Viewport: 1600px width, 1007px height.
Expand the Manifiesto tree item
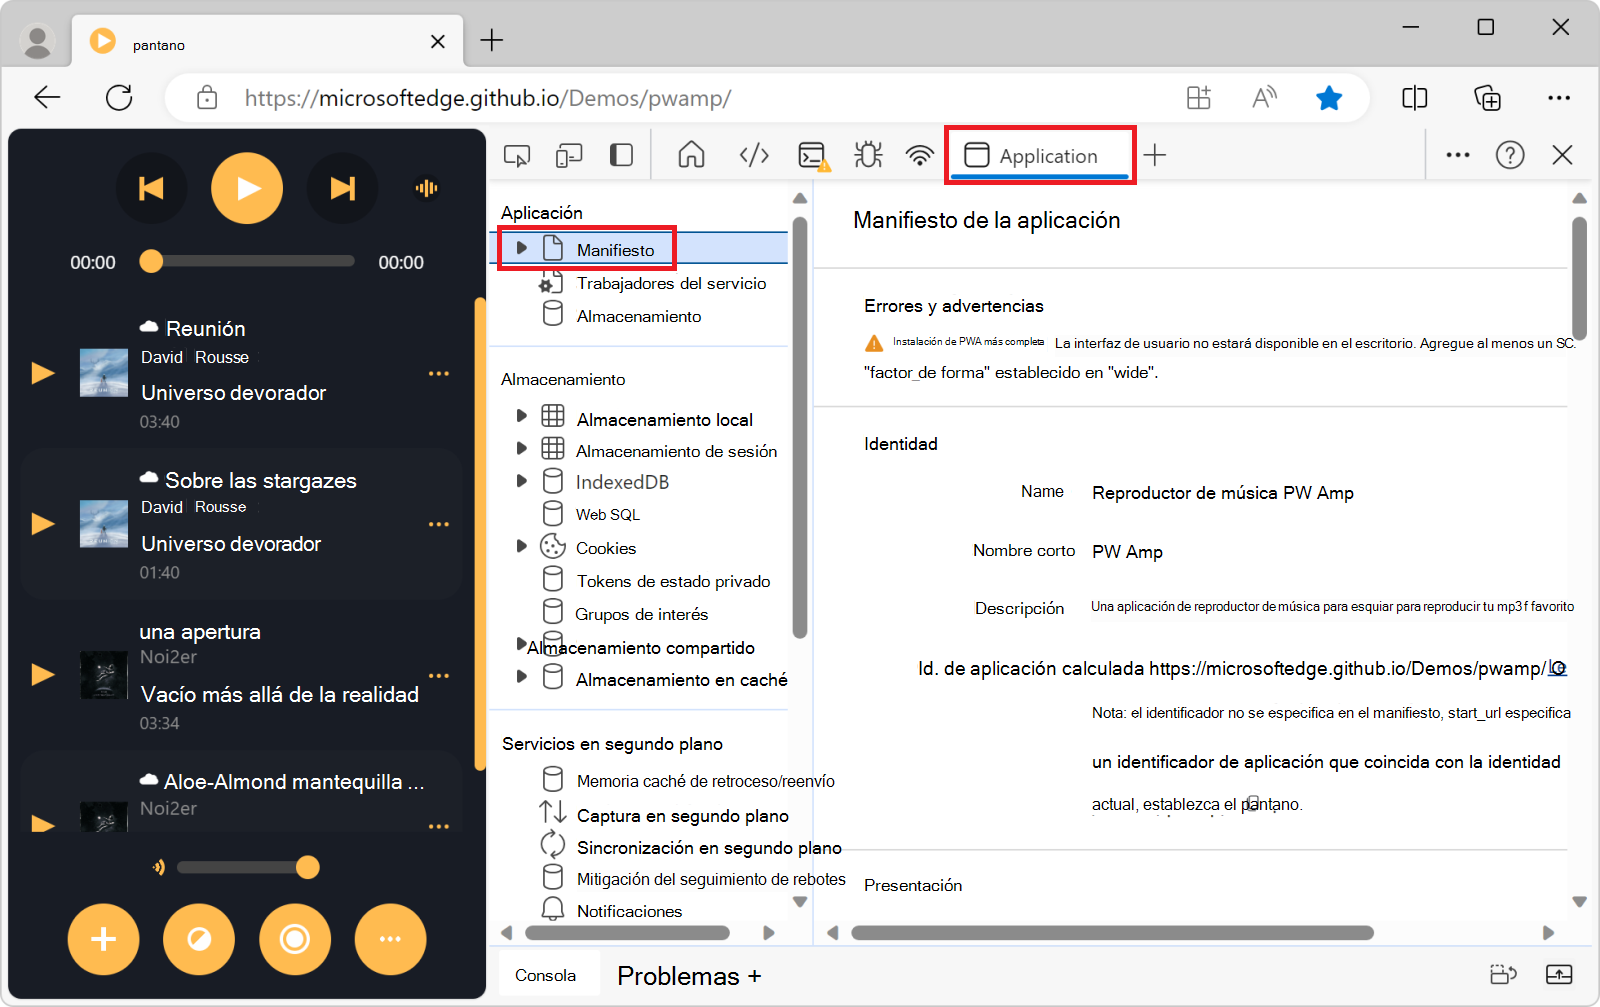[x=521, y=247]
